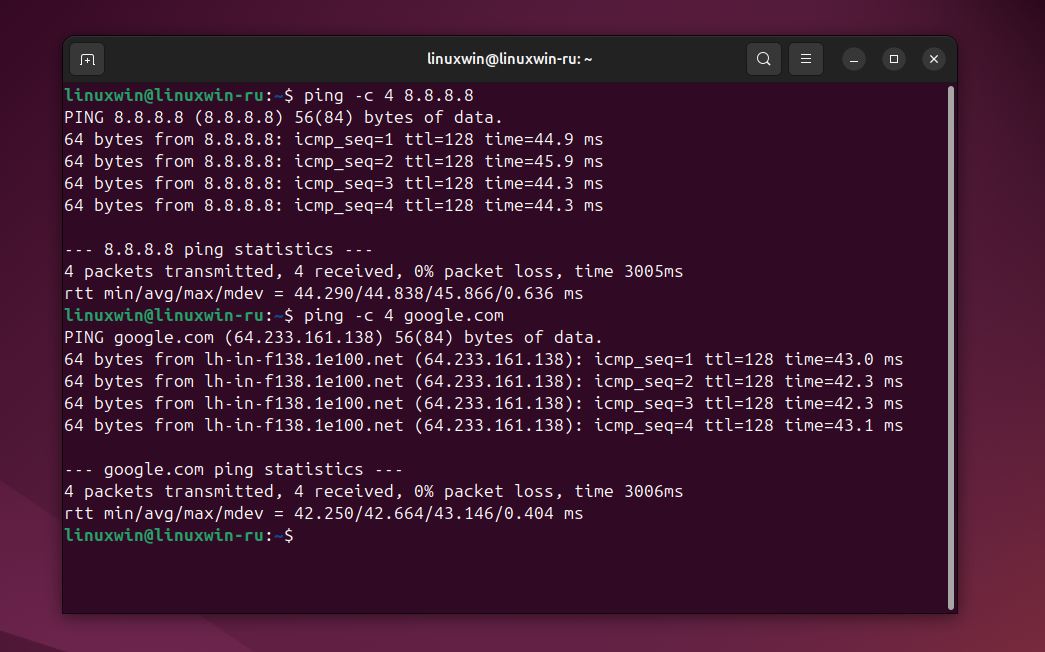
Task: Click the title linuxwin@linuxwin-ru: ~
Action: 509,59
